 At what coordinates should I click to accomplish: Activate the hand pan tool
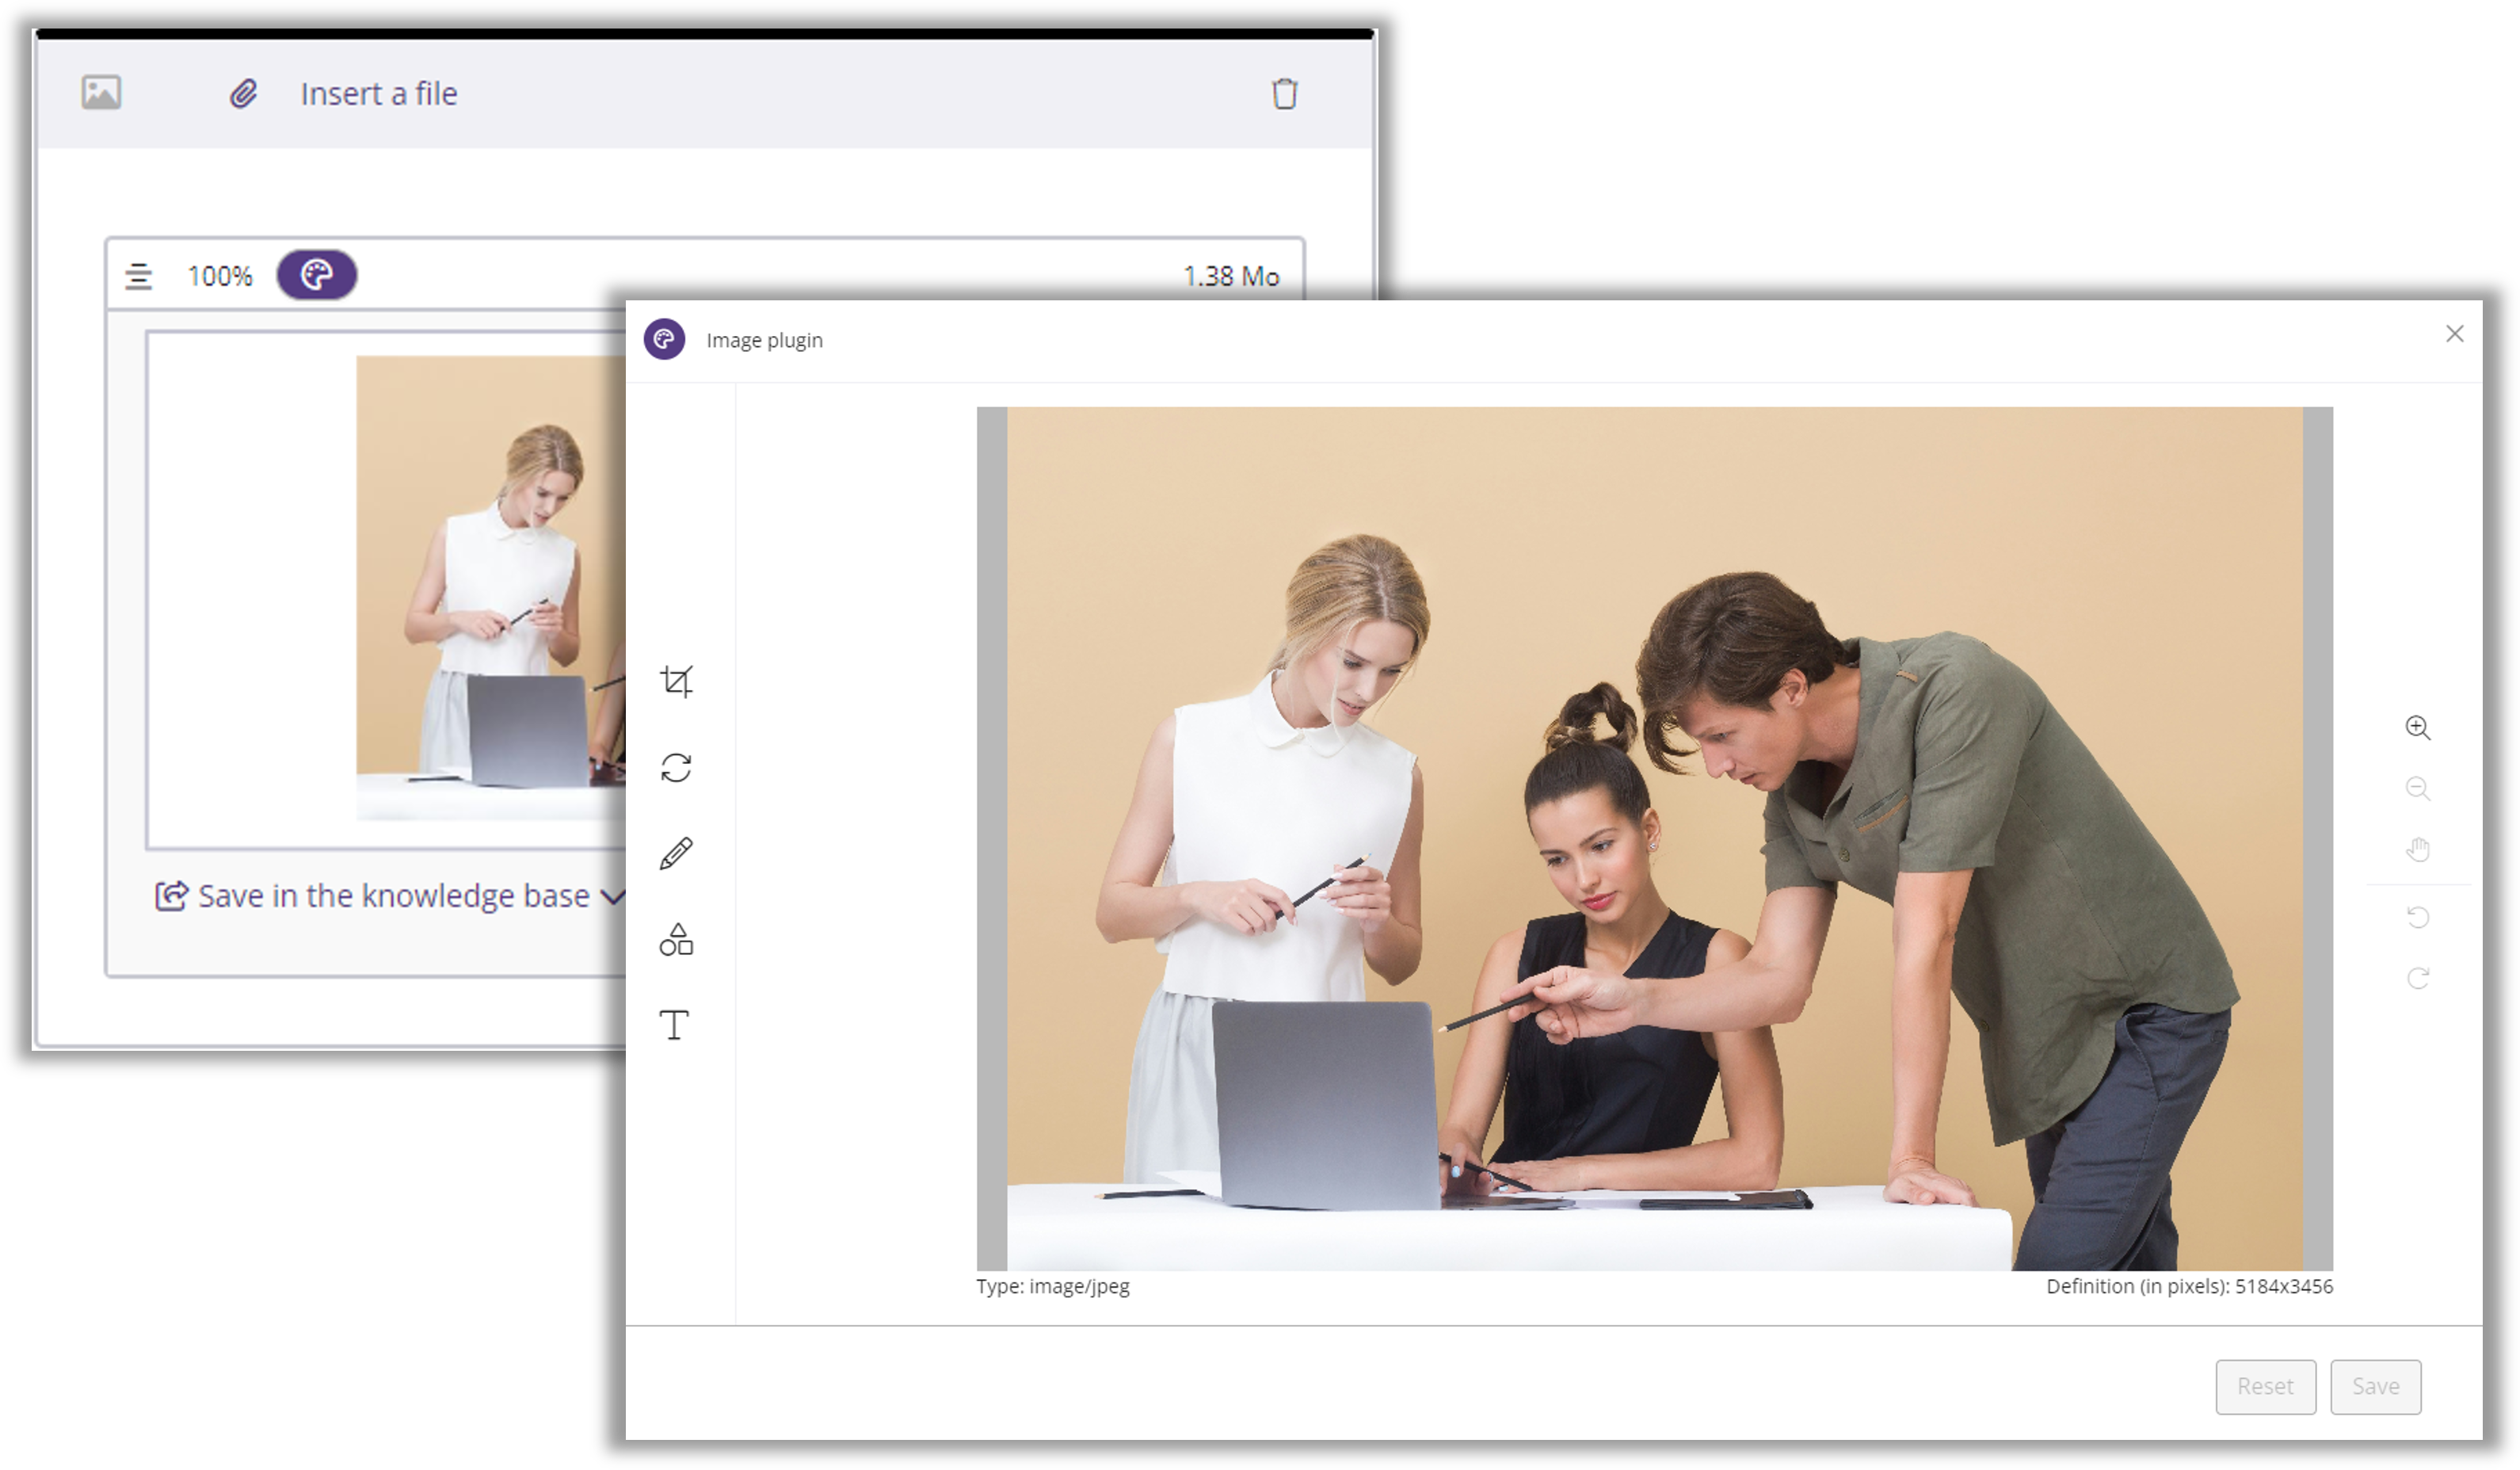click(x=2417, y=850)
